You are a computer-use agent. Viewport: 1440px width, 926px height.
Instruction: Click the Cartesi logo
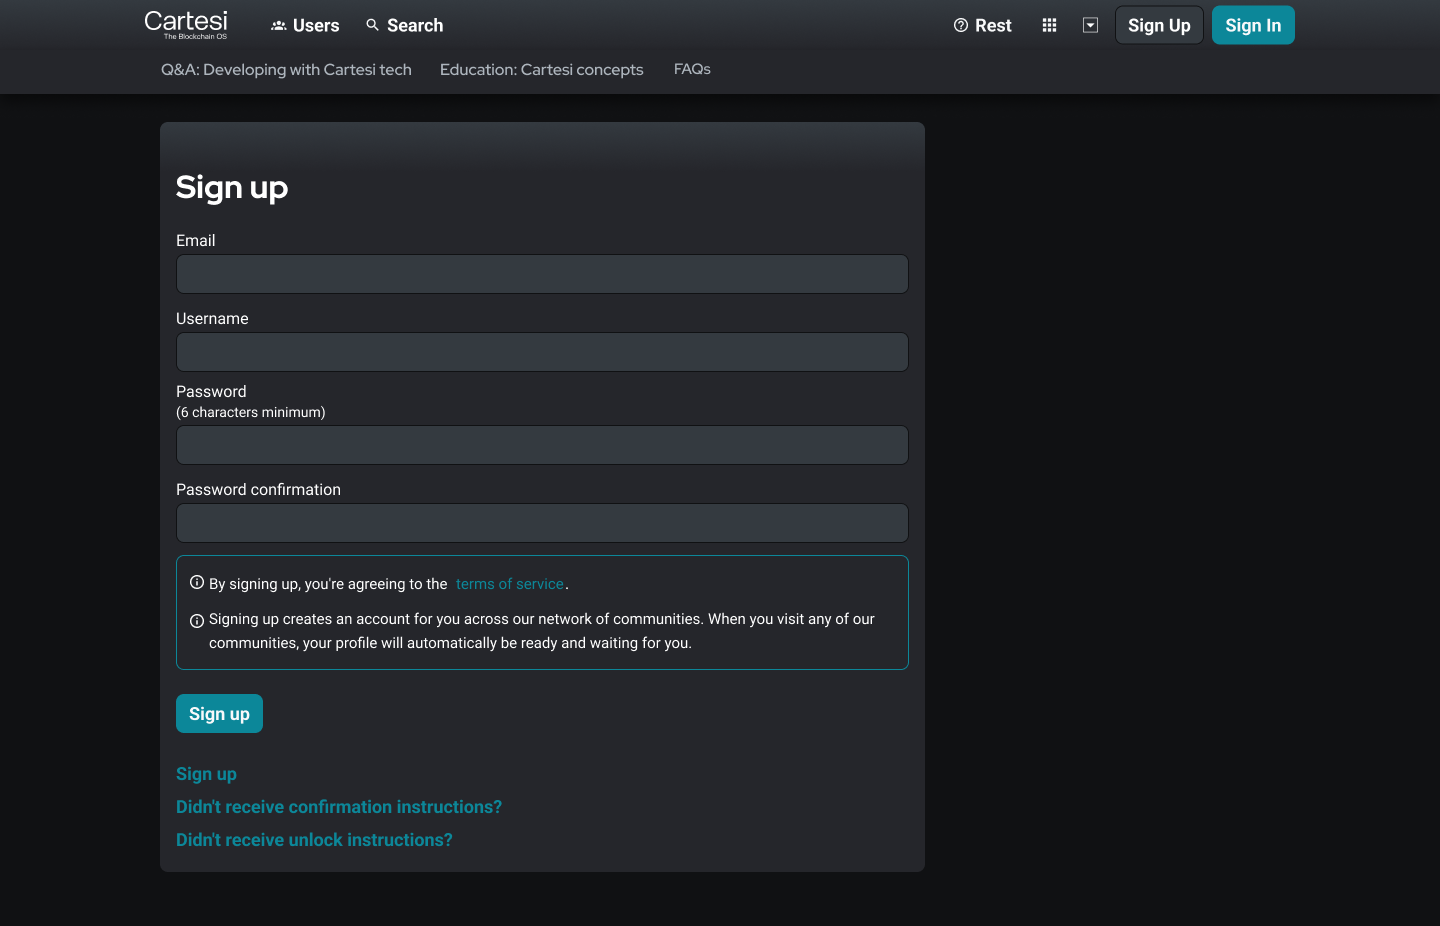(x=186, y=24)
